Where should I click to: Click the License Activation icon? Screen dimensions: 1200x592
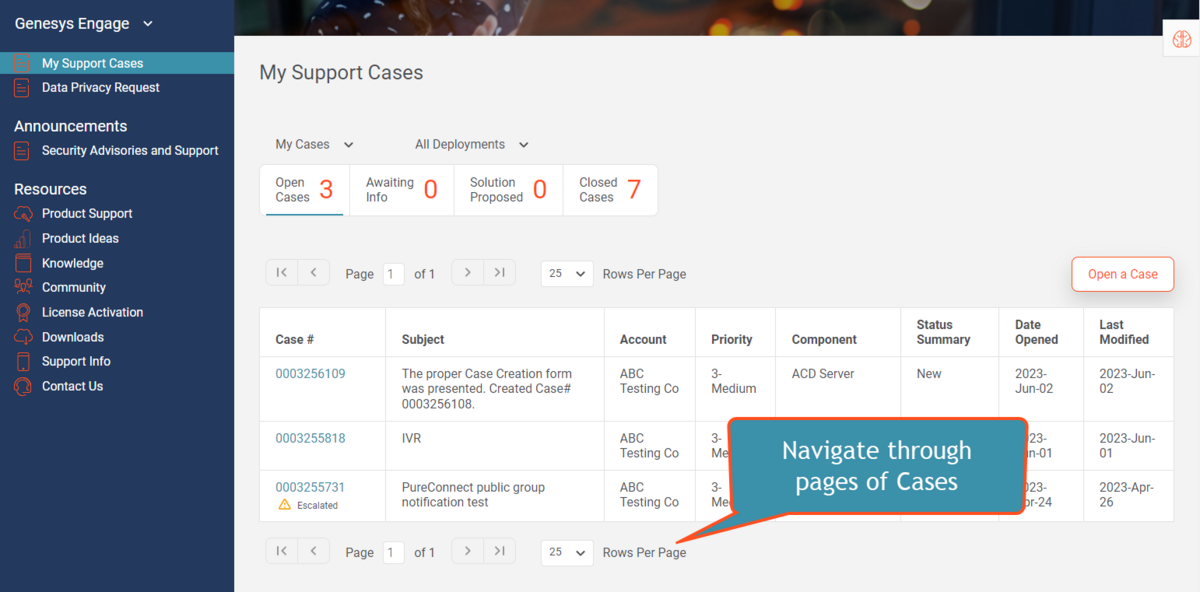pyautogui.click(x=22, y=312)
